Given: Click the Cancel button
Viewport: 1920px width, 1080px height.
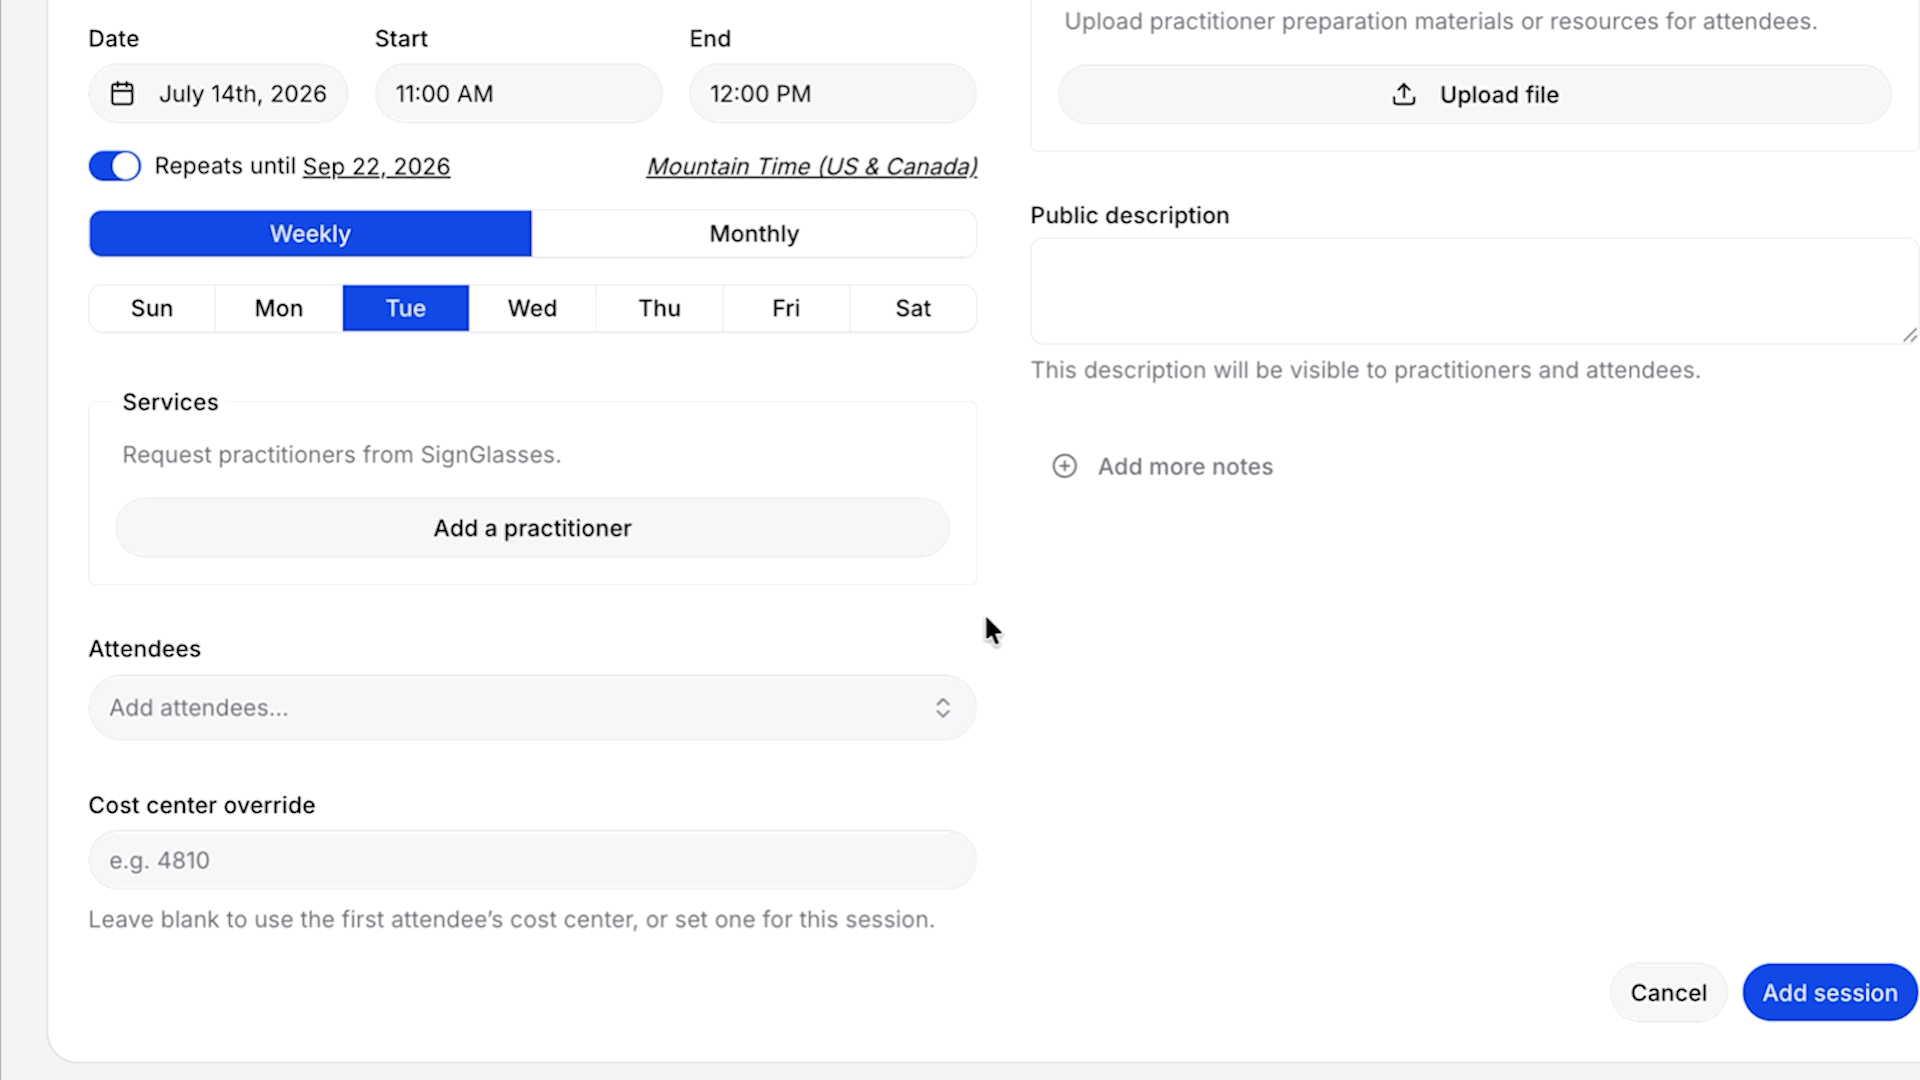Looking at the screenshot, I should 1668,993.
